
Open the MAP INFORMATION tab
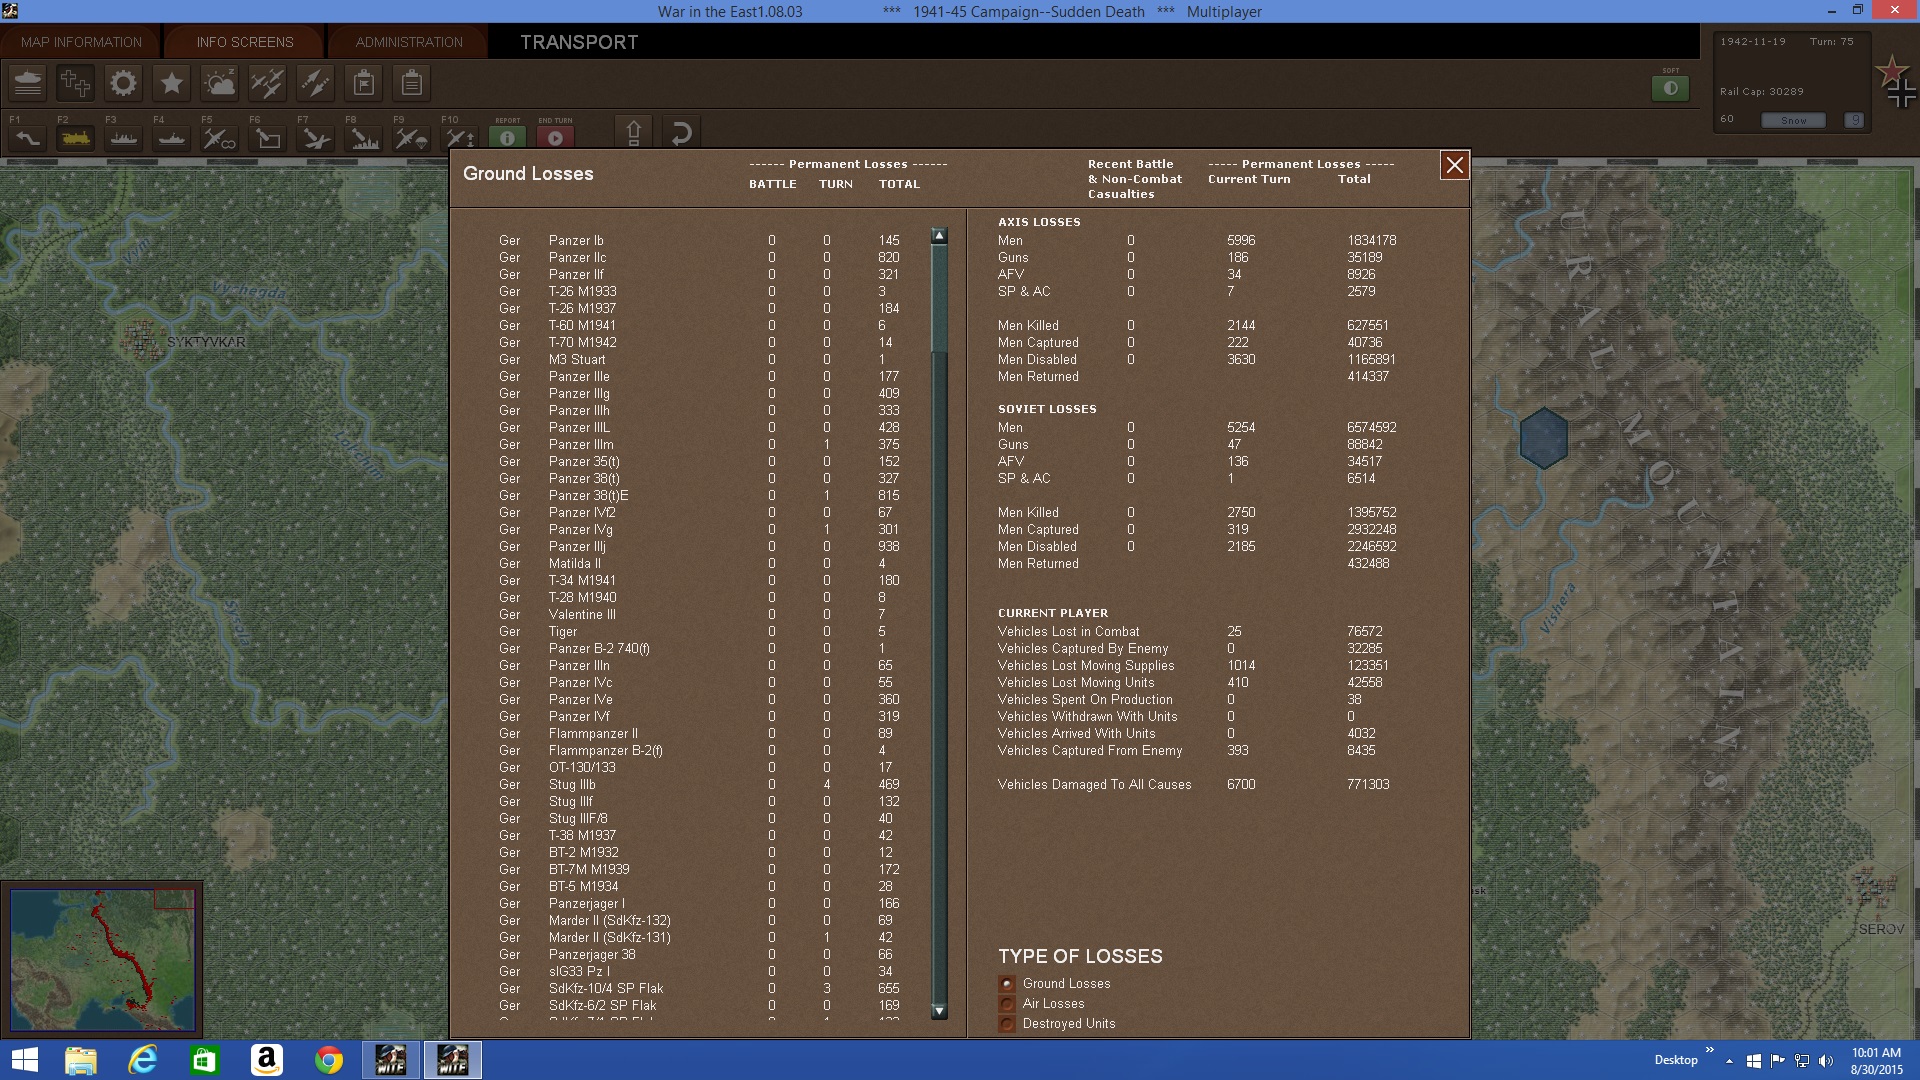tap(81, 42)
